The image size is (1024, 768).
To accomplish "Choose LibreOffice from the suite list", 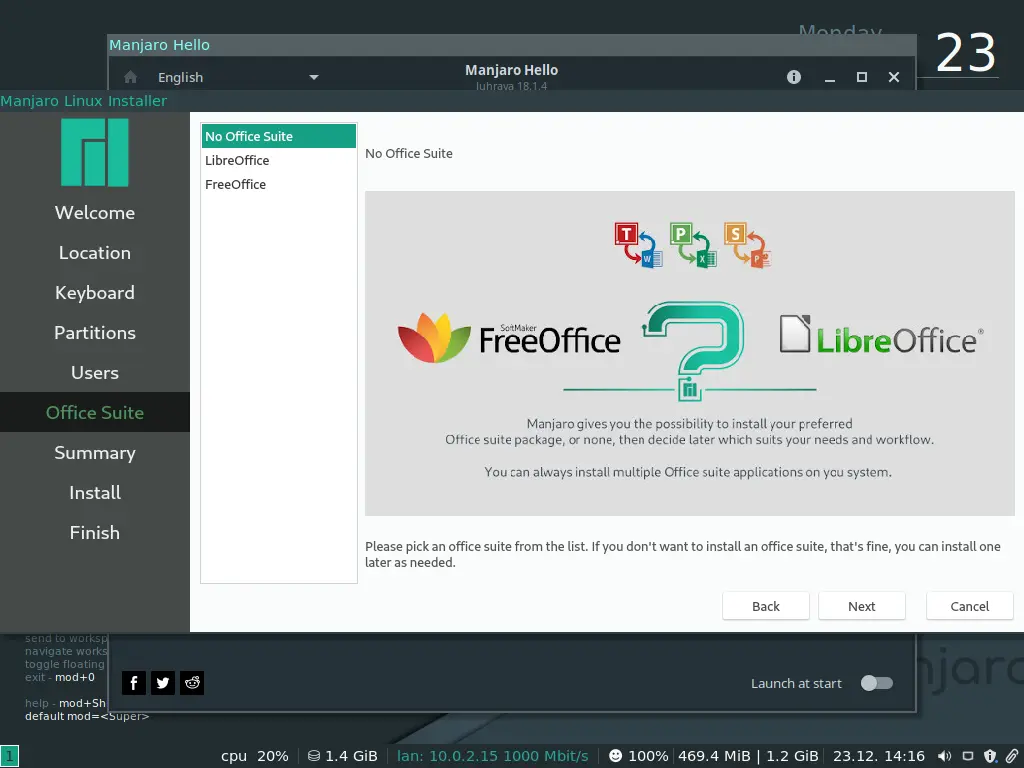I will [x=279, y=160].
